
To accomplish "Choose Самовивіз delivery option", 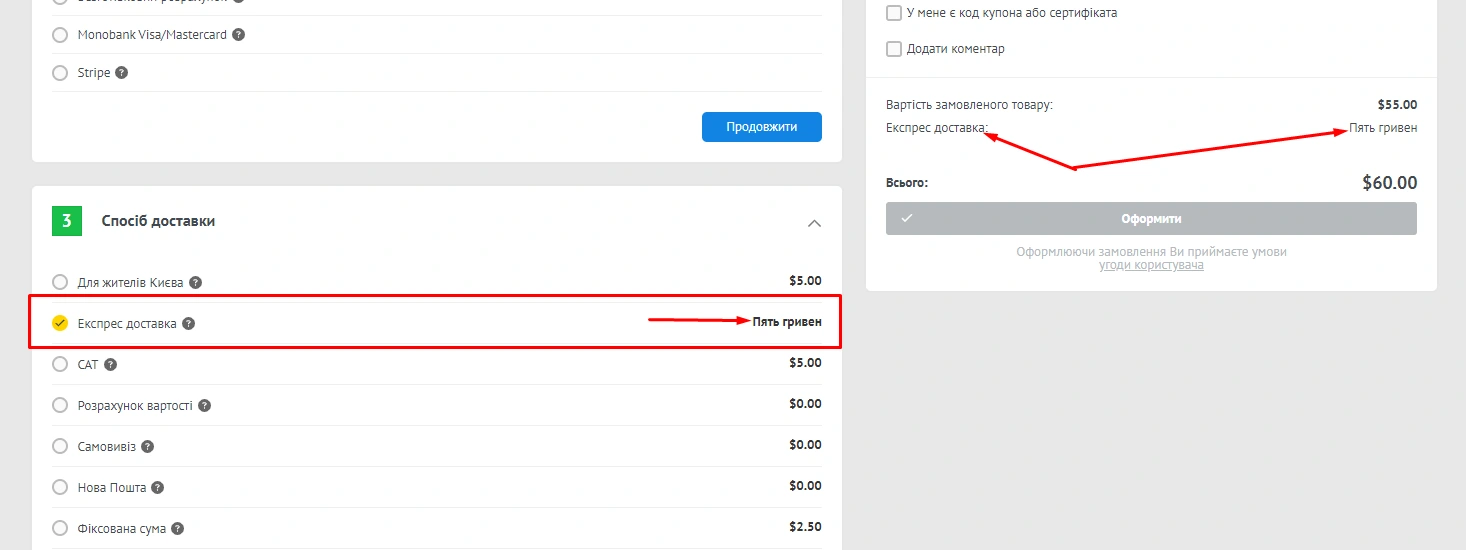I will [60, 446].
